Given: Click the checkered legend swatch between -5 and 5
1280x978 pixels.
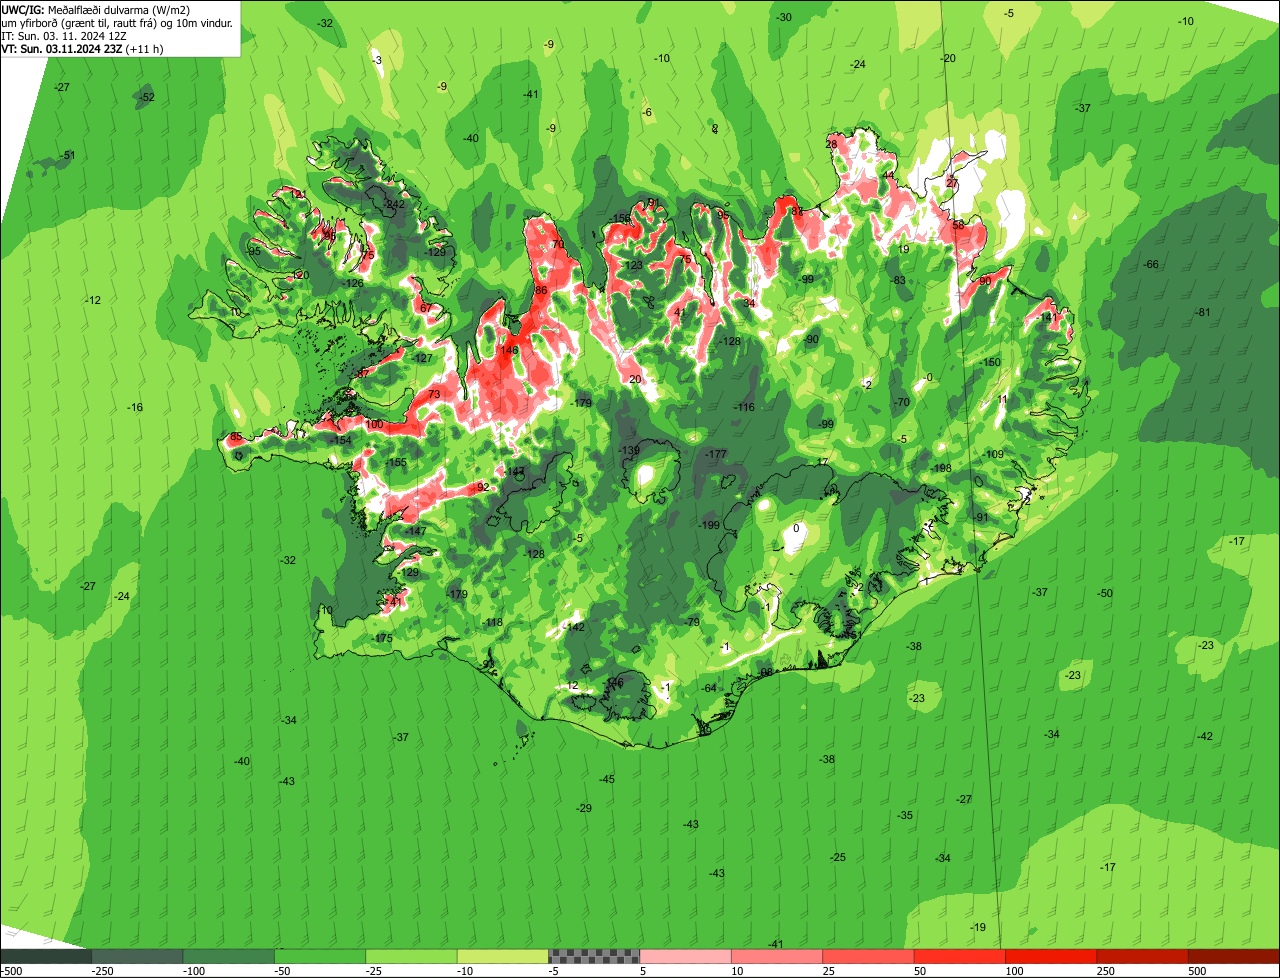Looking at the screenshot, I should click(594, 956).
